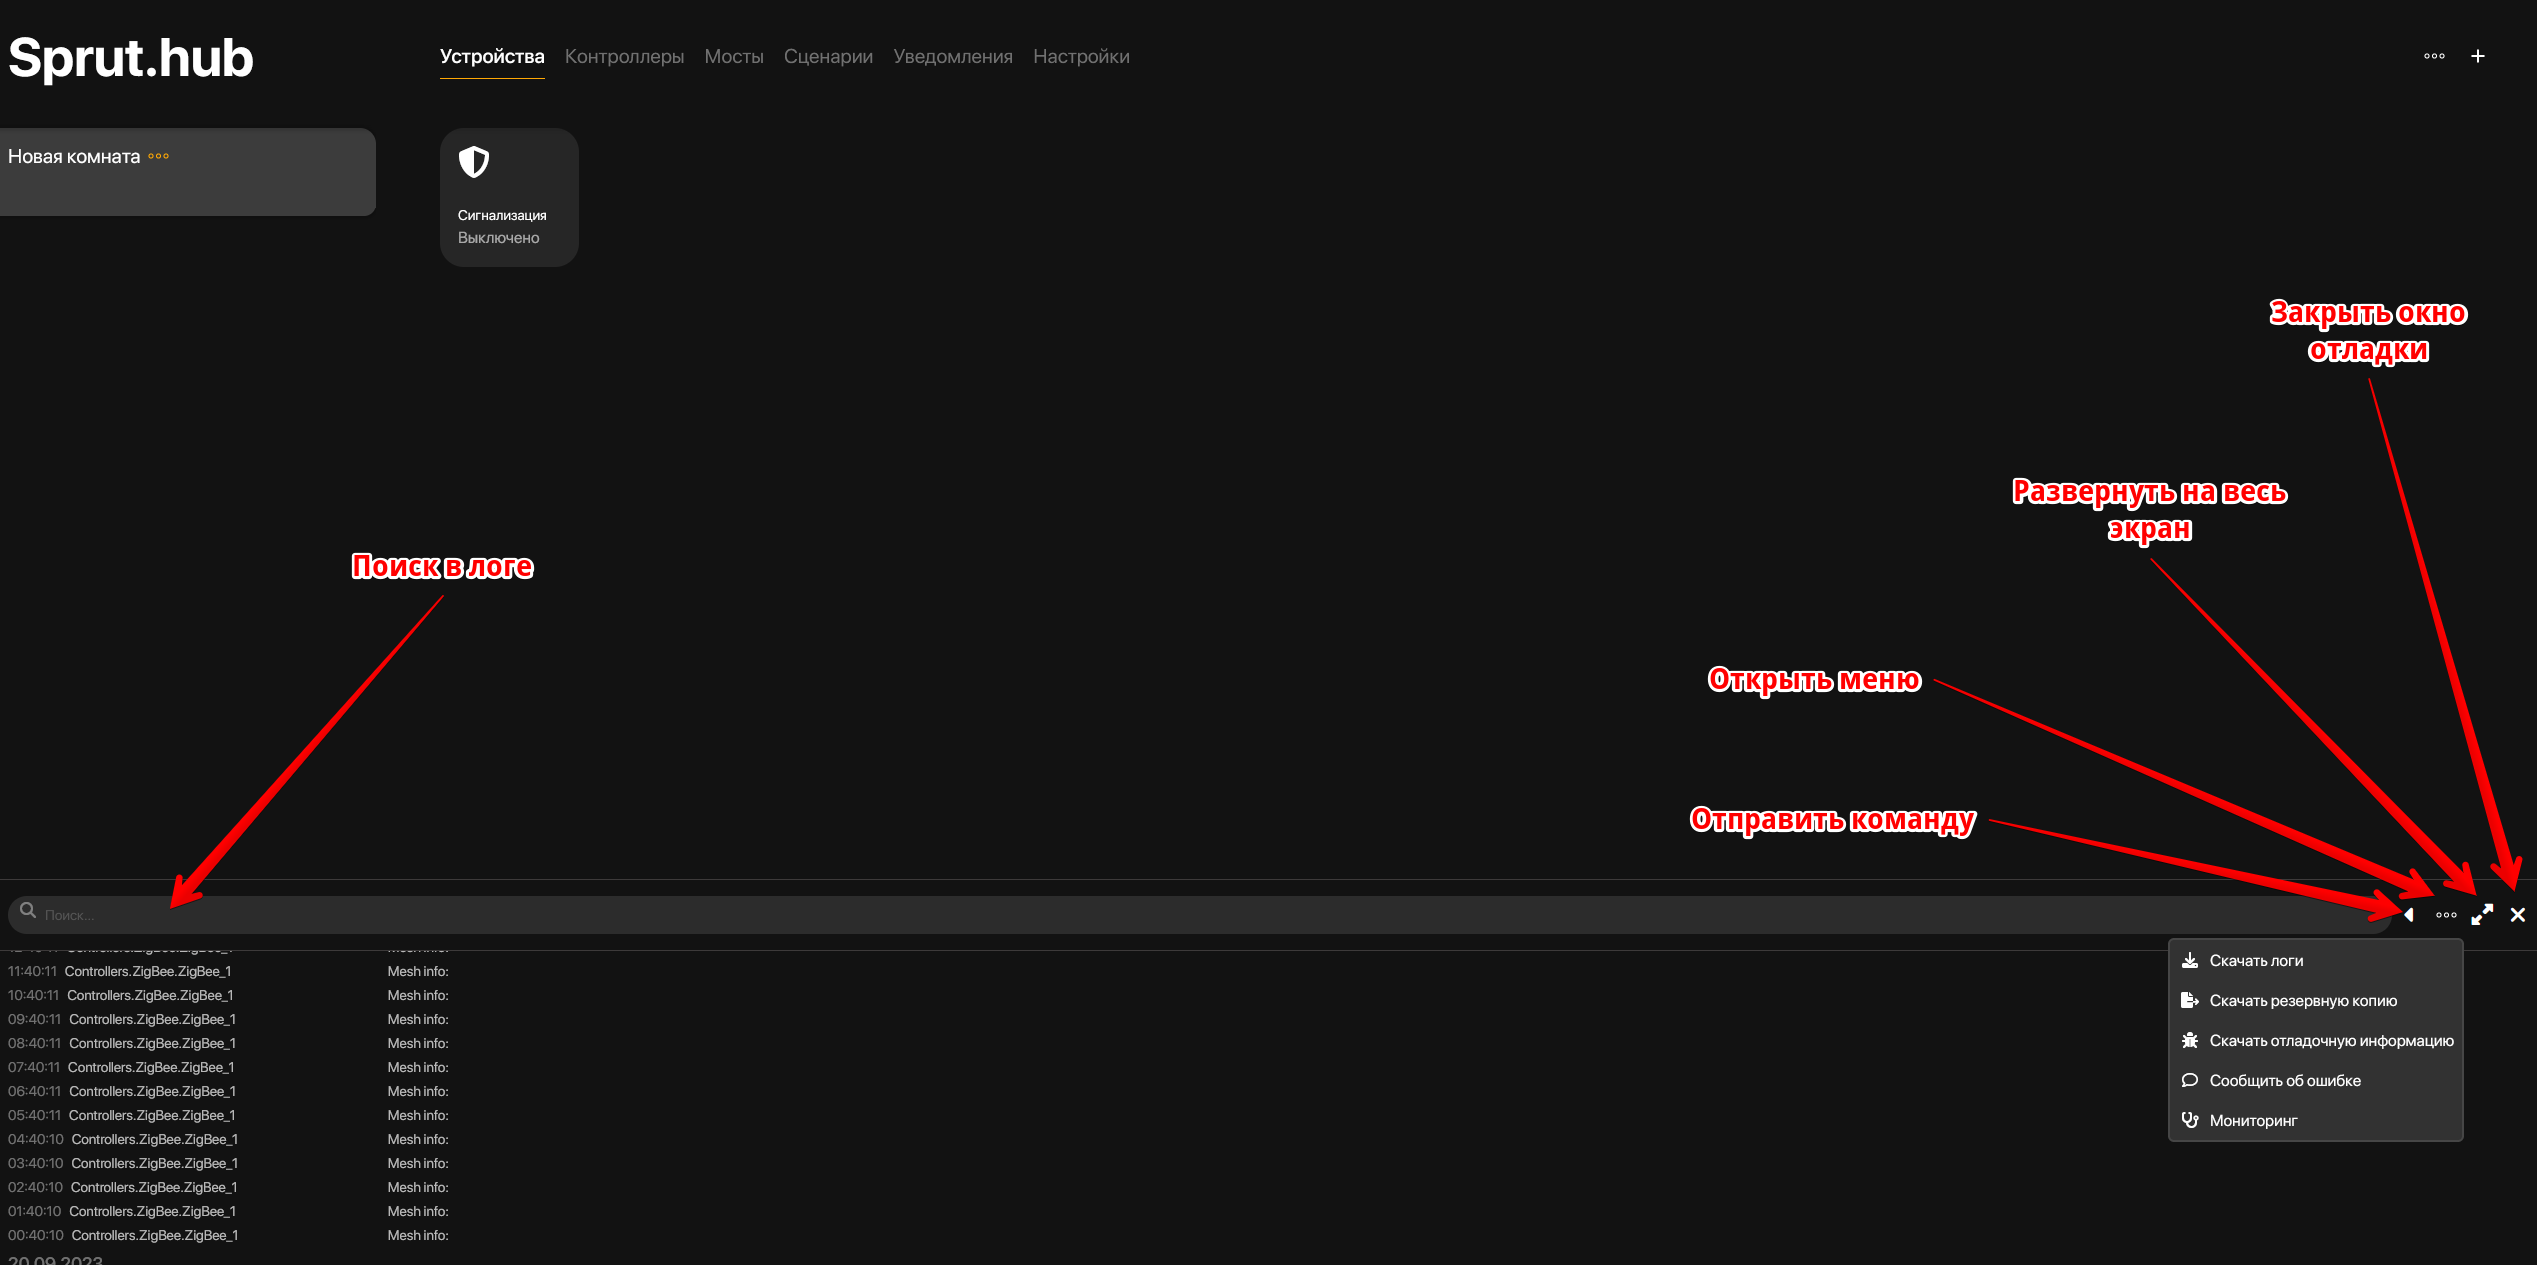Open the Сценарии tab
The width and height of the screenshot is (2537, 1265).
828,57
